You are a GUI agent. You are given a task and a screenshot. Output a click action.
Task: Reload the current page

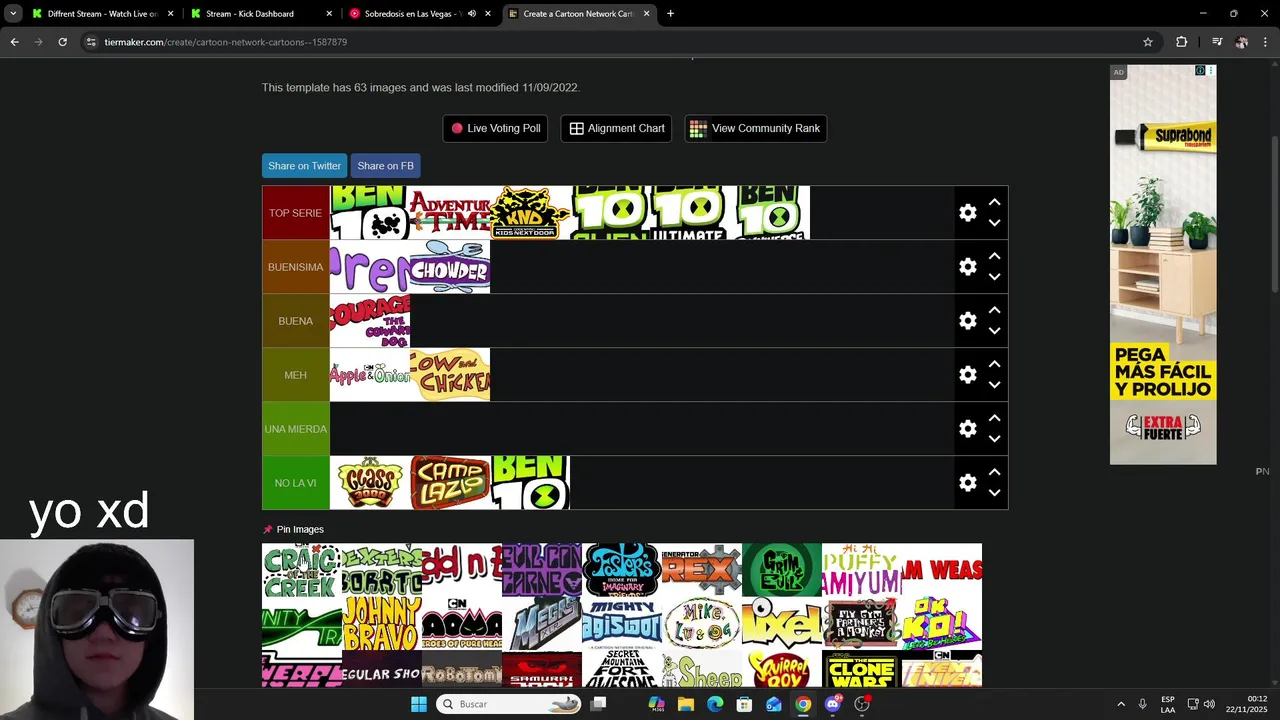[x=62, y=42]
